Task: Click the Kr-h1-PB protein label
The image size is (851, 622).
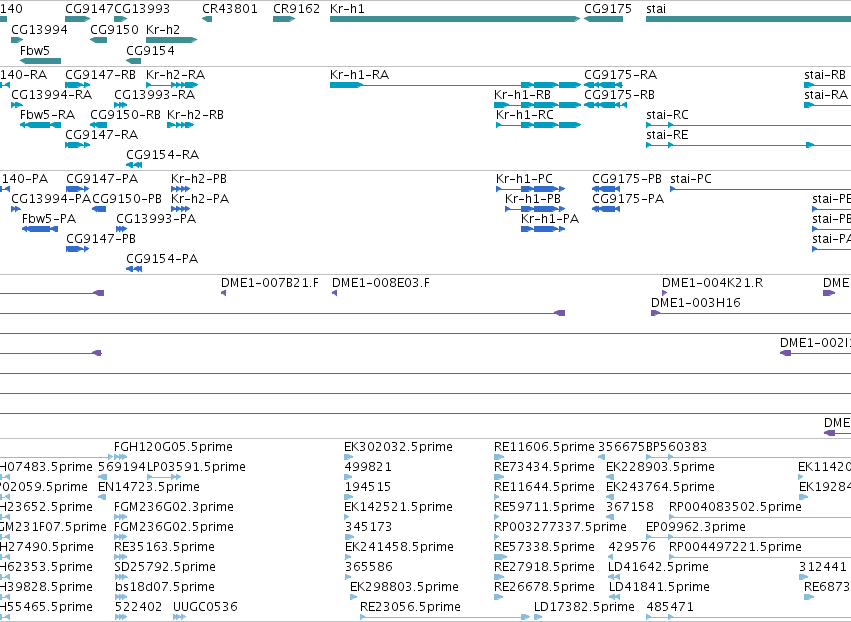Action: pos(532,199)
